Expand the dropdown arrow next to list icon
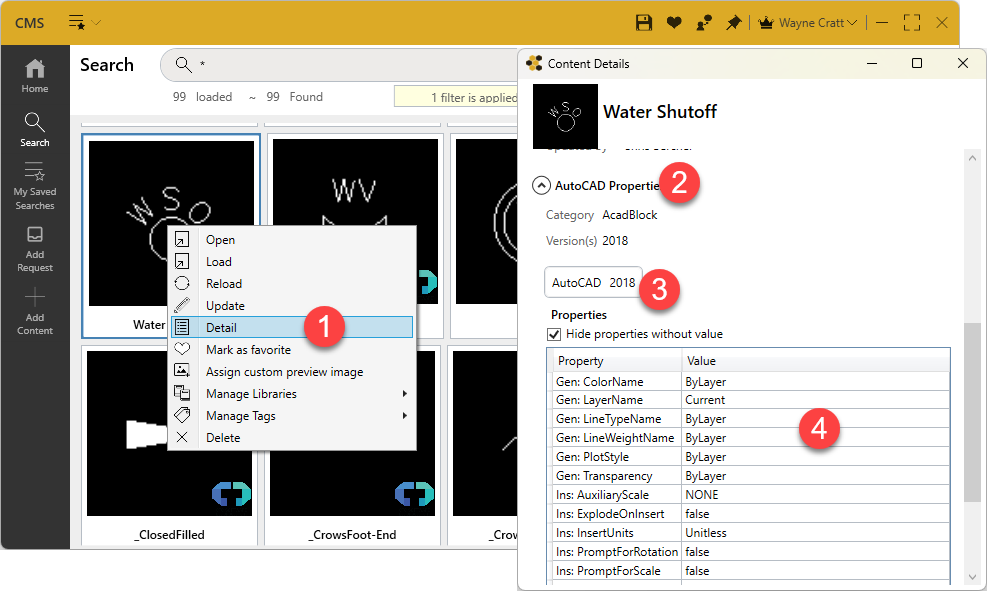Screen dimensions: 987x591 tap(96, 23)
